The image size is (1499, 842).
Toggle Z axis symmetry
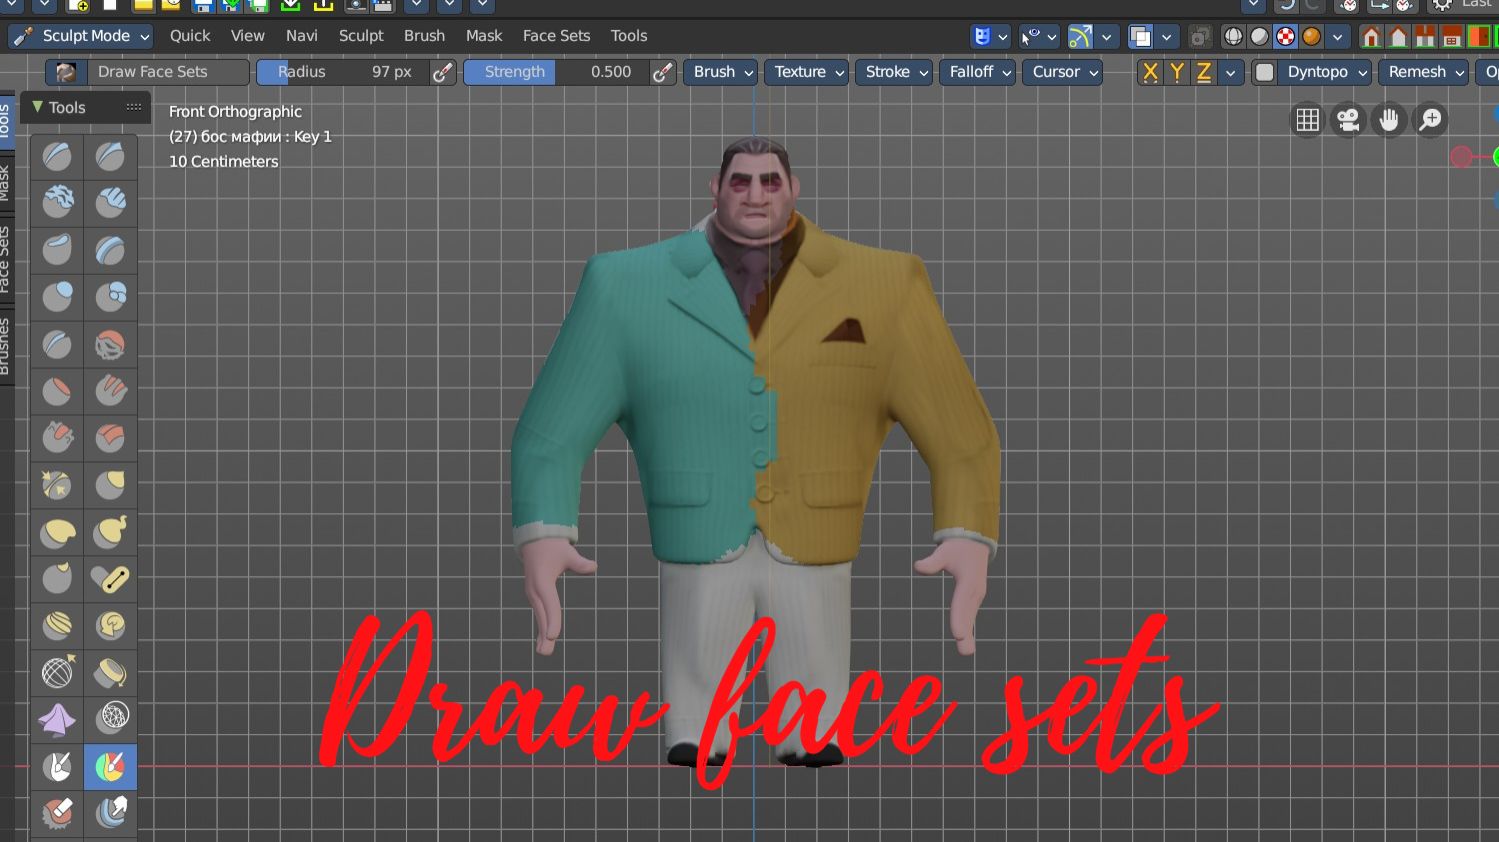coord(1204,72)
